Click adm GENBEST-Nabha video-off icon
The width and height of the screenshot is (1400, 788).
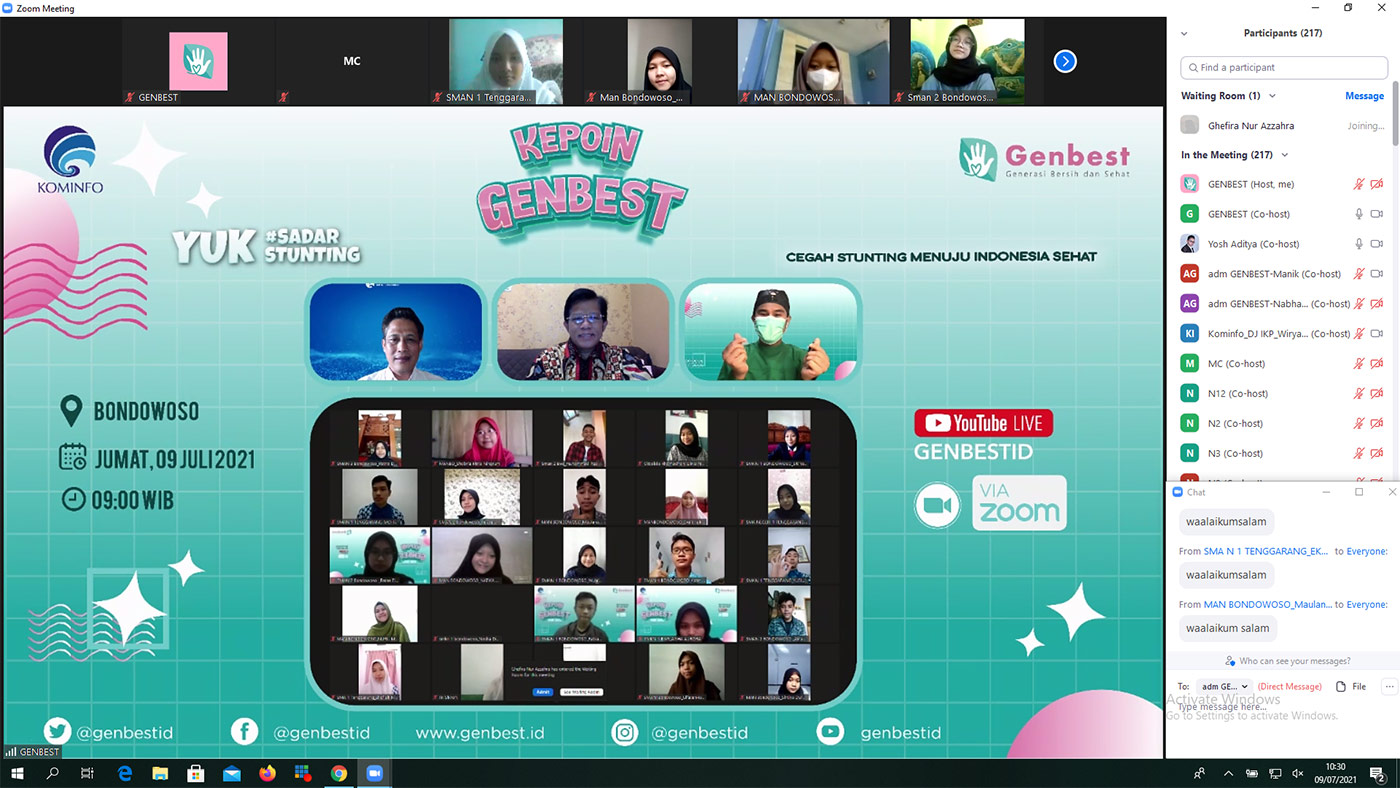pos(1377,304)
